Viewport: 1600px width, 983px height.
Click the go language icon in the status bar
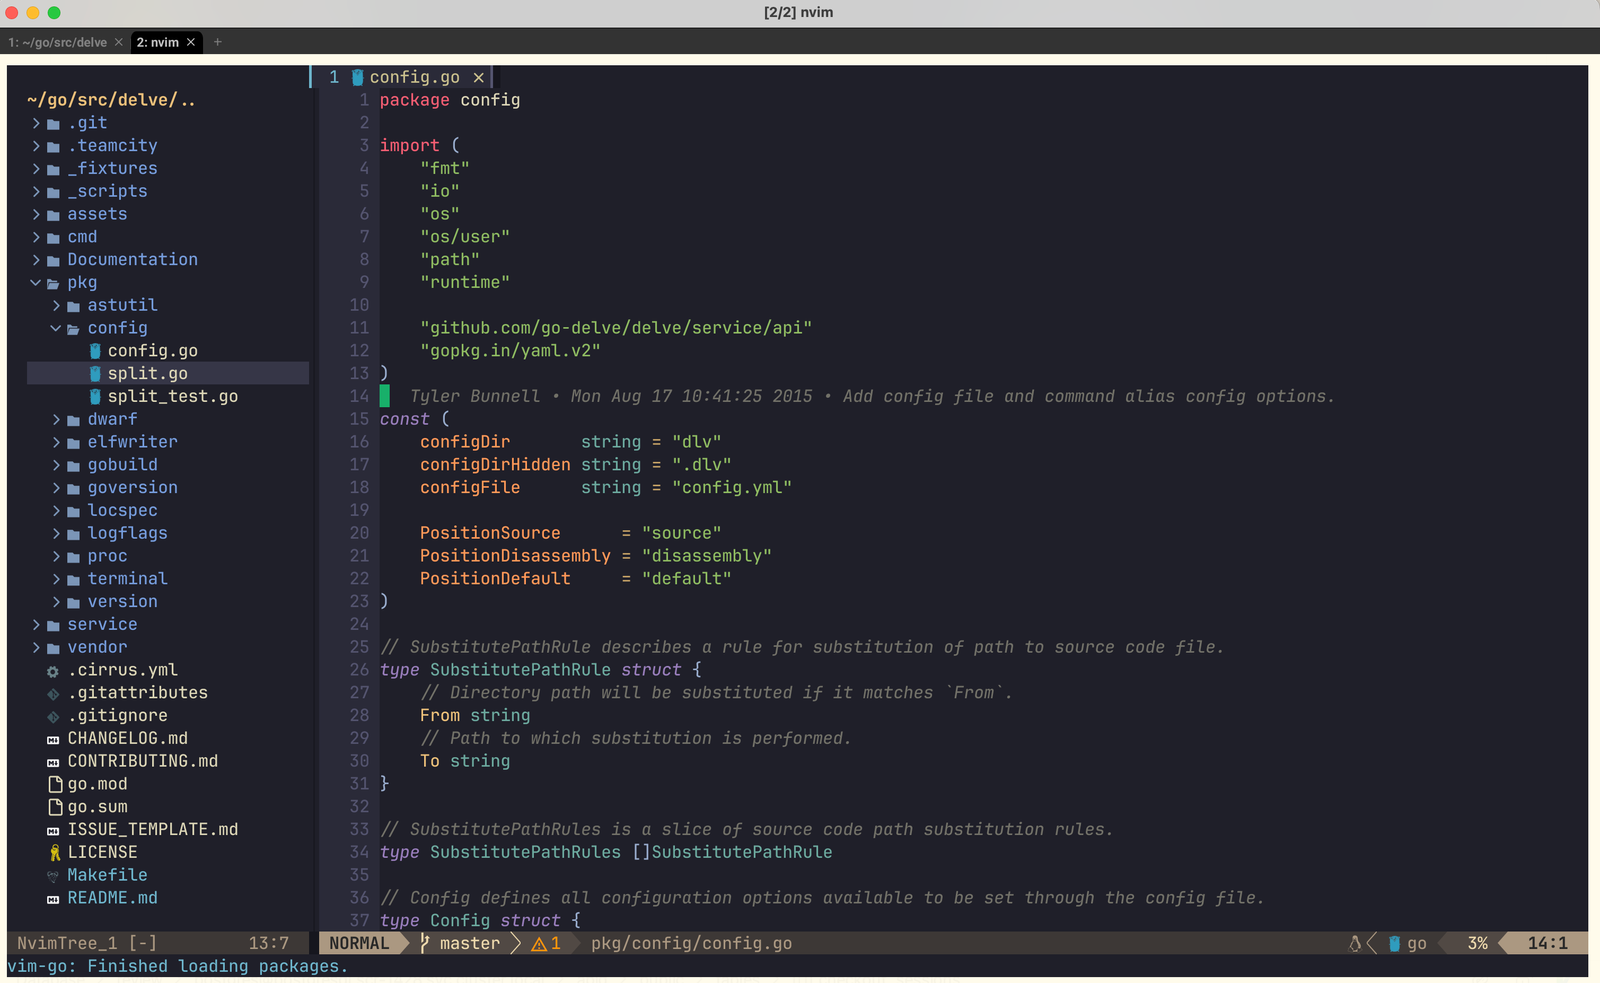click(1392, 943)
